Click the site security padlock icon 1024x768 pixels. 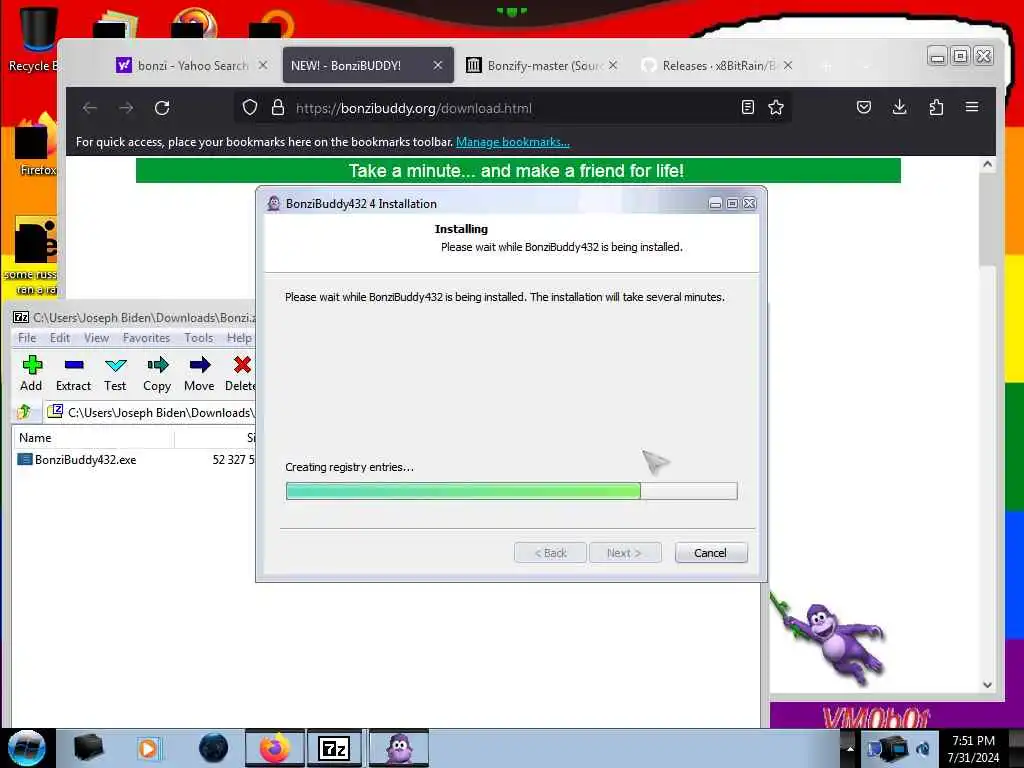click(278, 107)
